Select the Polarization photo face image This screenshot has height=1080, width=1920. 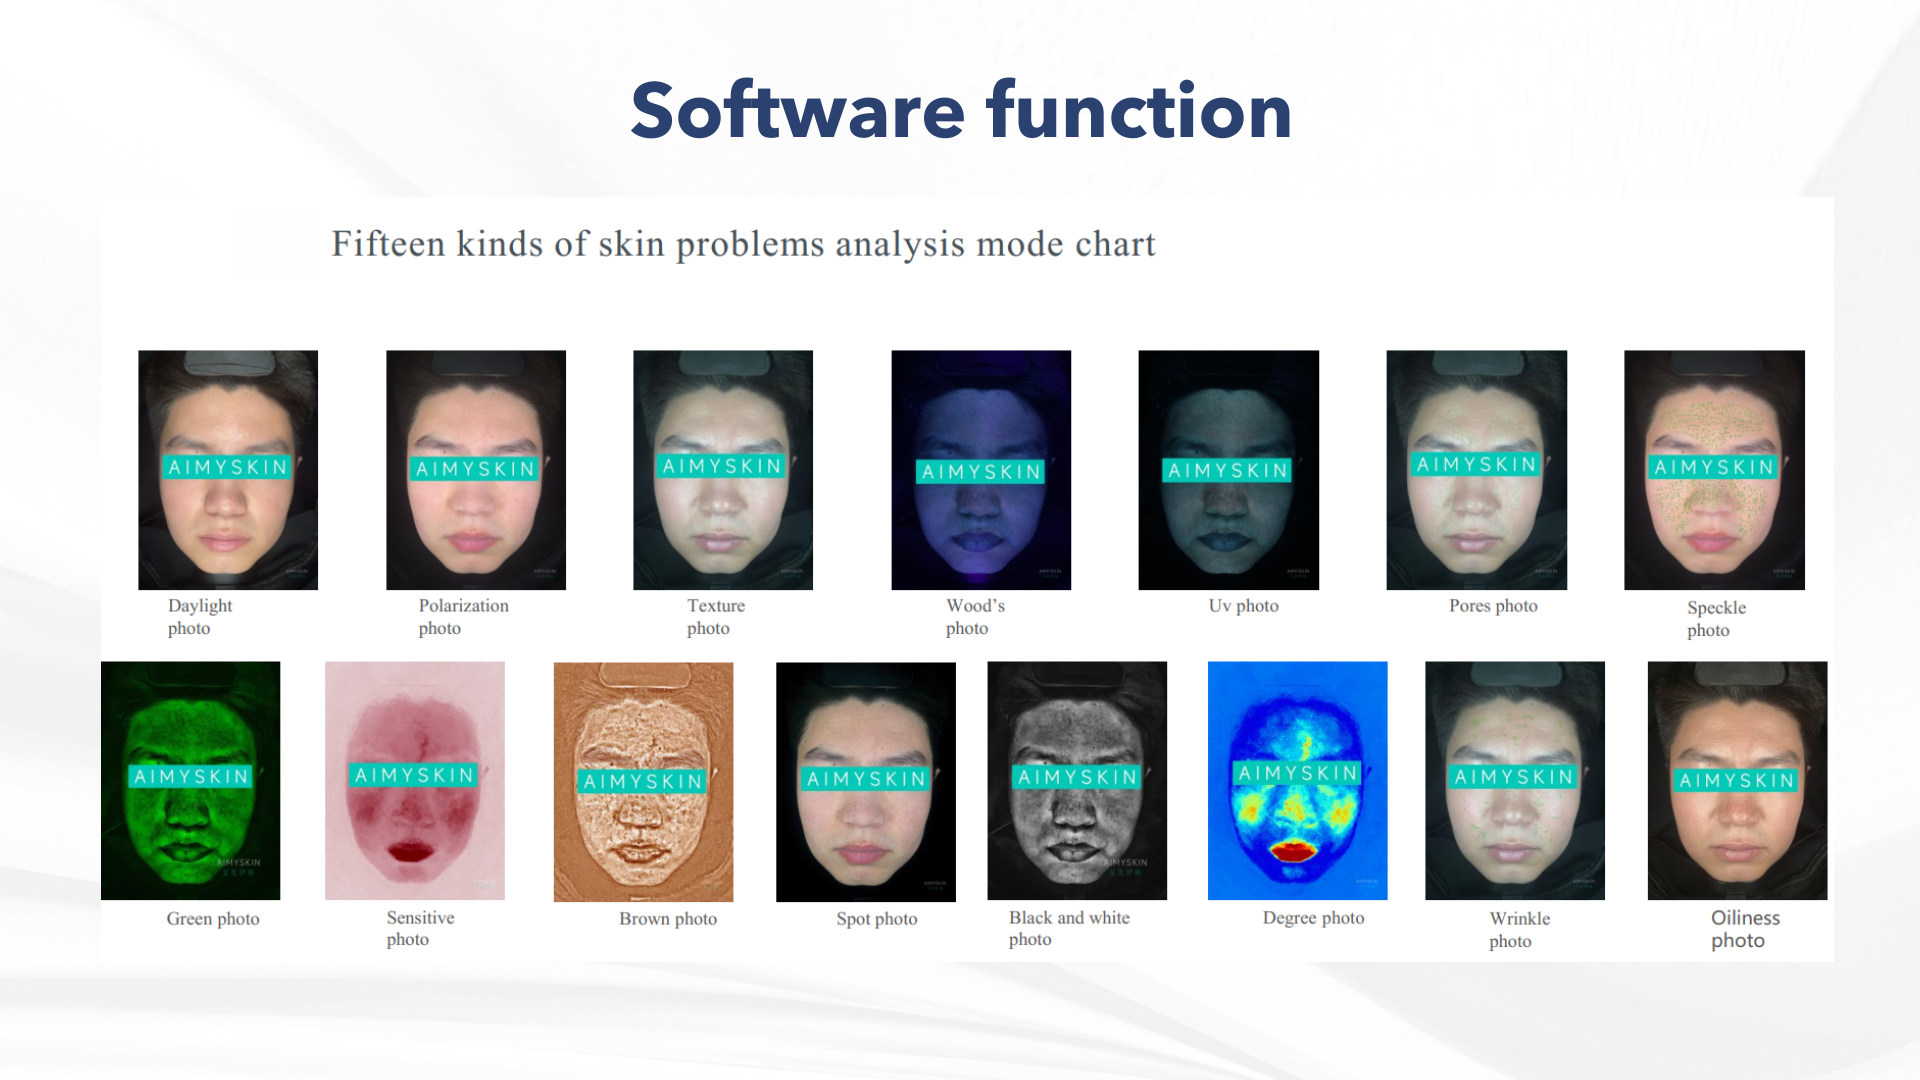(x=476, y=470)
